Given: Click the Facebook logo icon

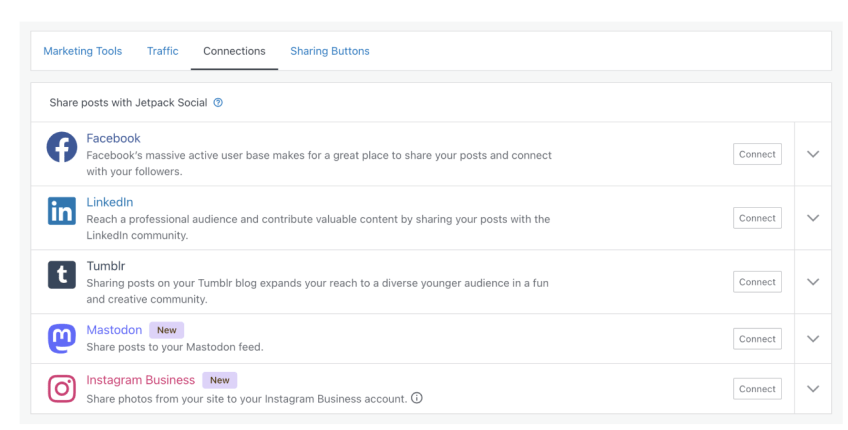Looking at the screenshot, I should pyautogui.click(x=62, y=148).
